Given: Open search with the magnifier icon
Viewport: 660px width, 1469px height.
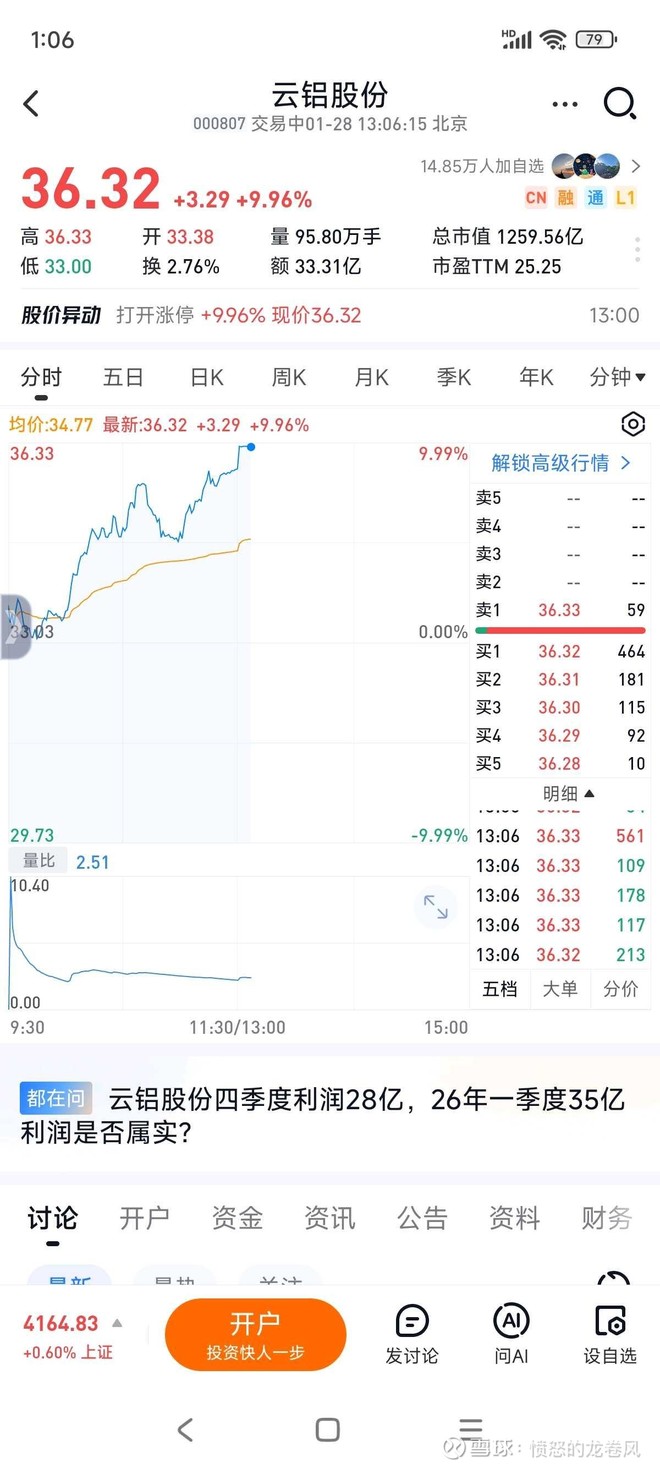Looking at the screenshot, I should click(621, 103).
